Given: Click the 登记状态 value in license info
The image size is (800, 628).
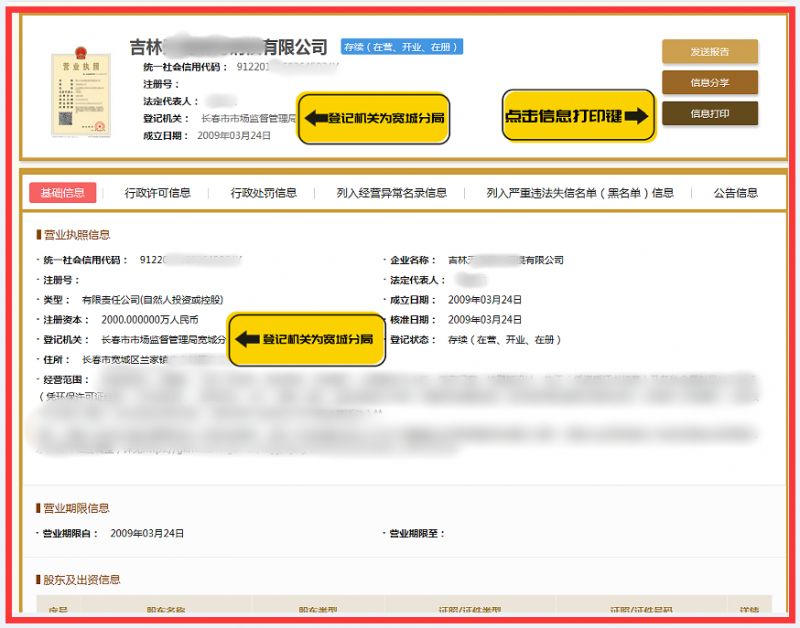Looking at the screenshot, I should 504,340.
